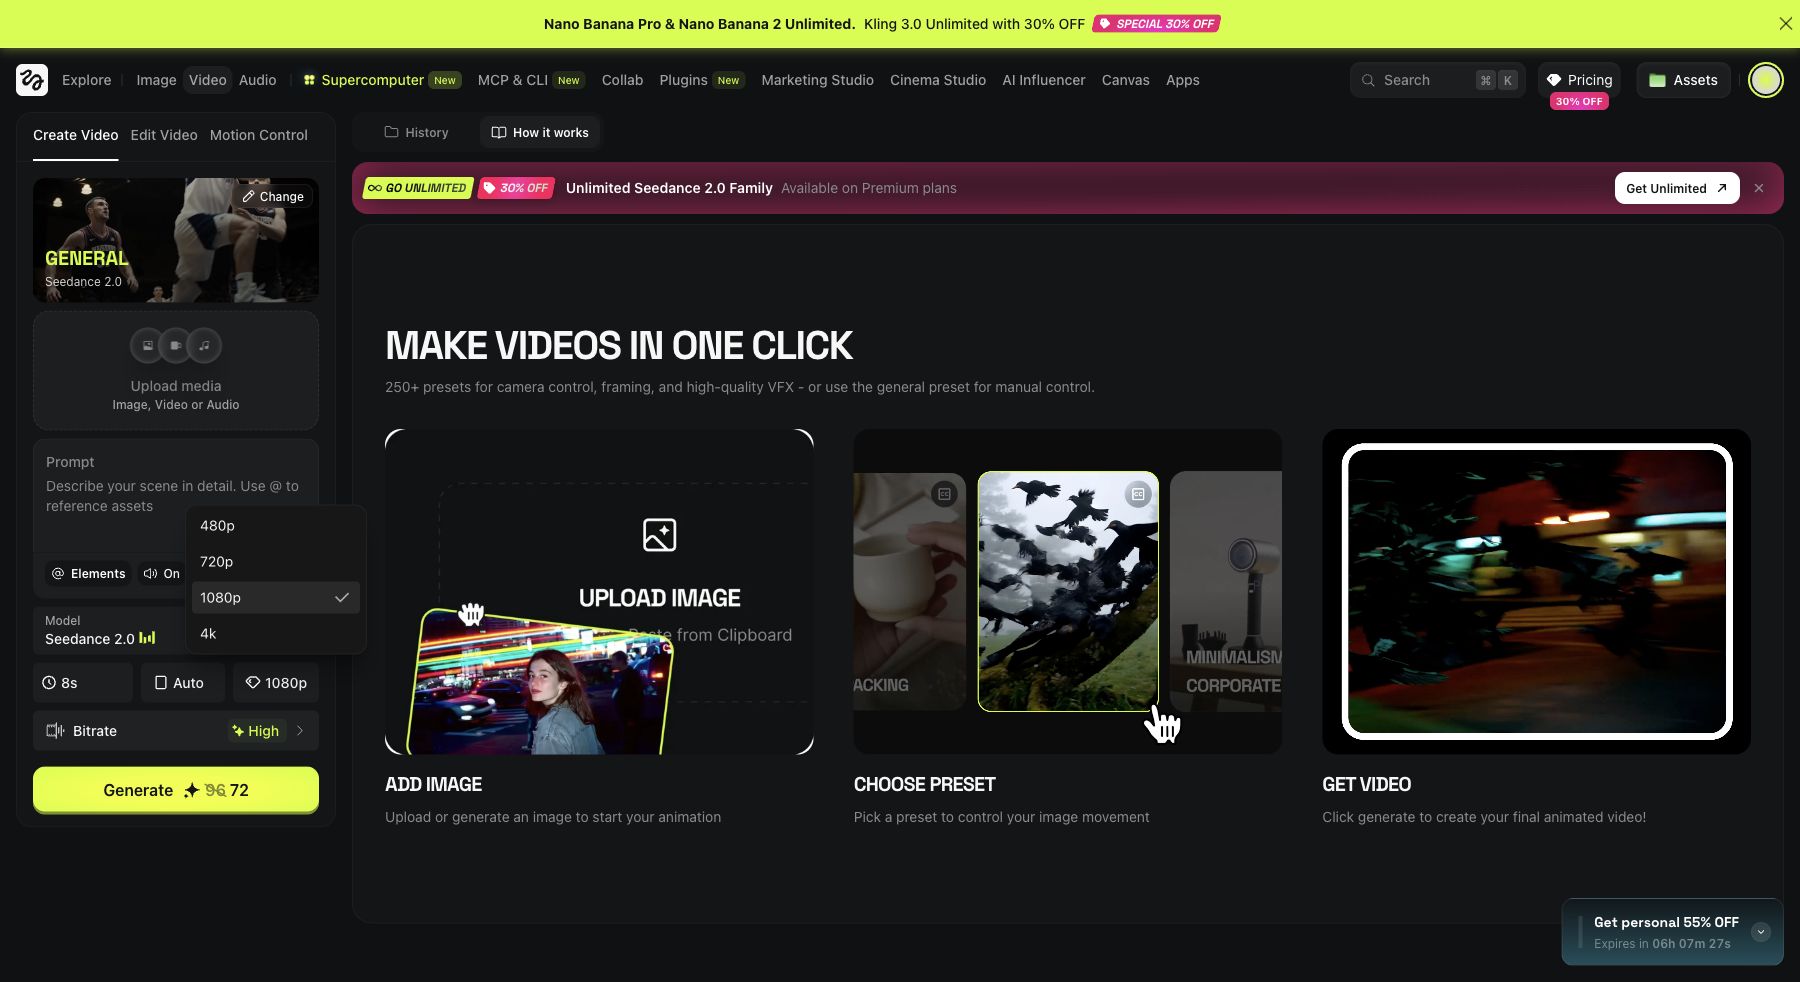Select 4k resolution
The width and height of the screenshot is (1800, 982).
[x=276, y=634]
